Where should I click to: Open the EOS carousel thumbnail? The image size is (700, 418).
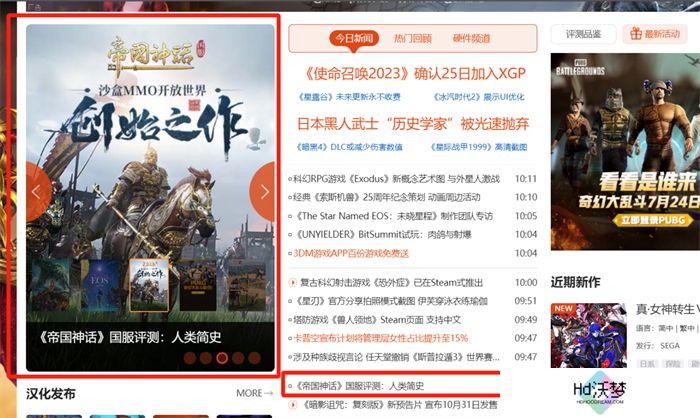pyautogui.click(x=100, y=285)
